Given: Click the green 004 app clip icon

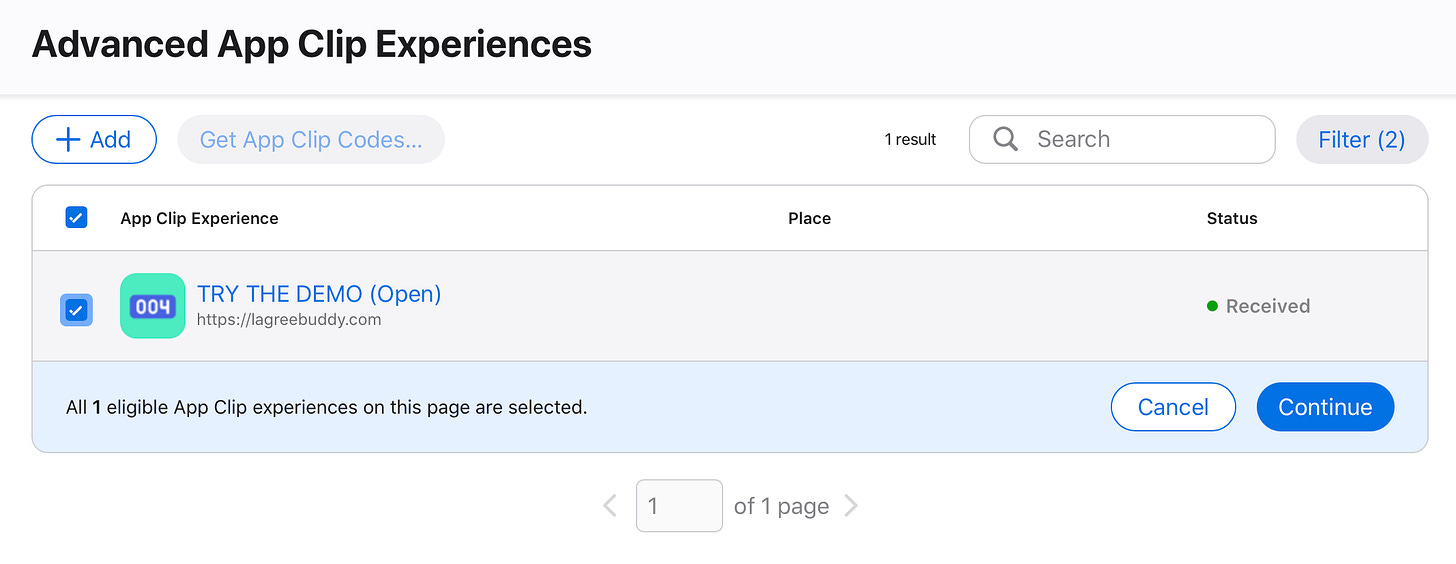Looking at the screenshot, I should (x=152, y=306).
